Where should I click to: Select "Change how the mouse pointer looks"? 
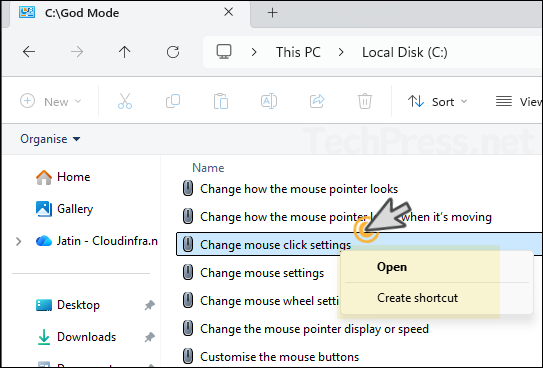pos(299,189)
